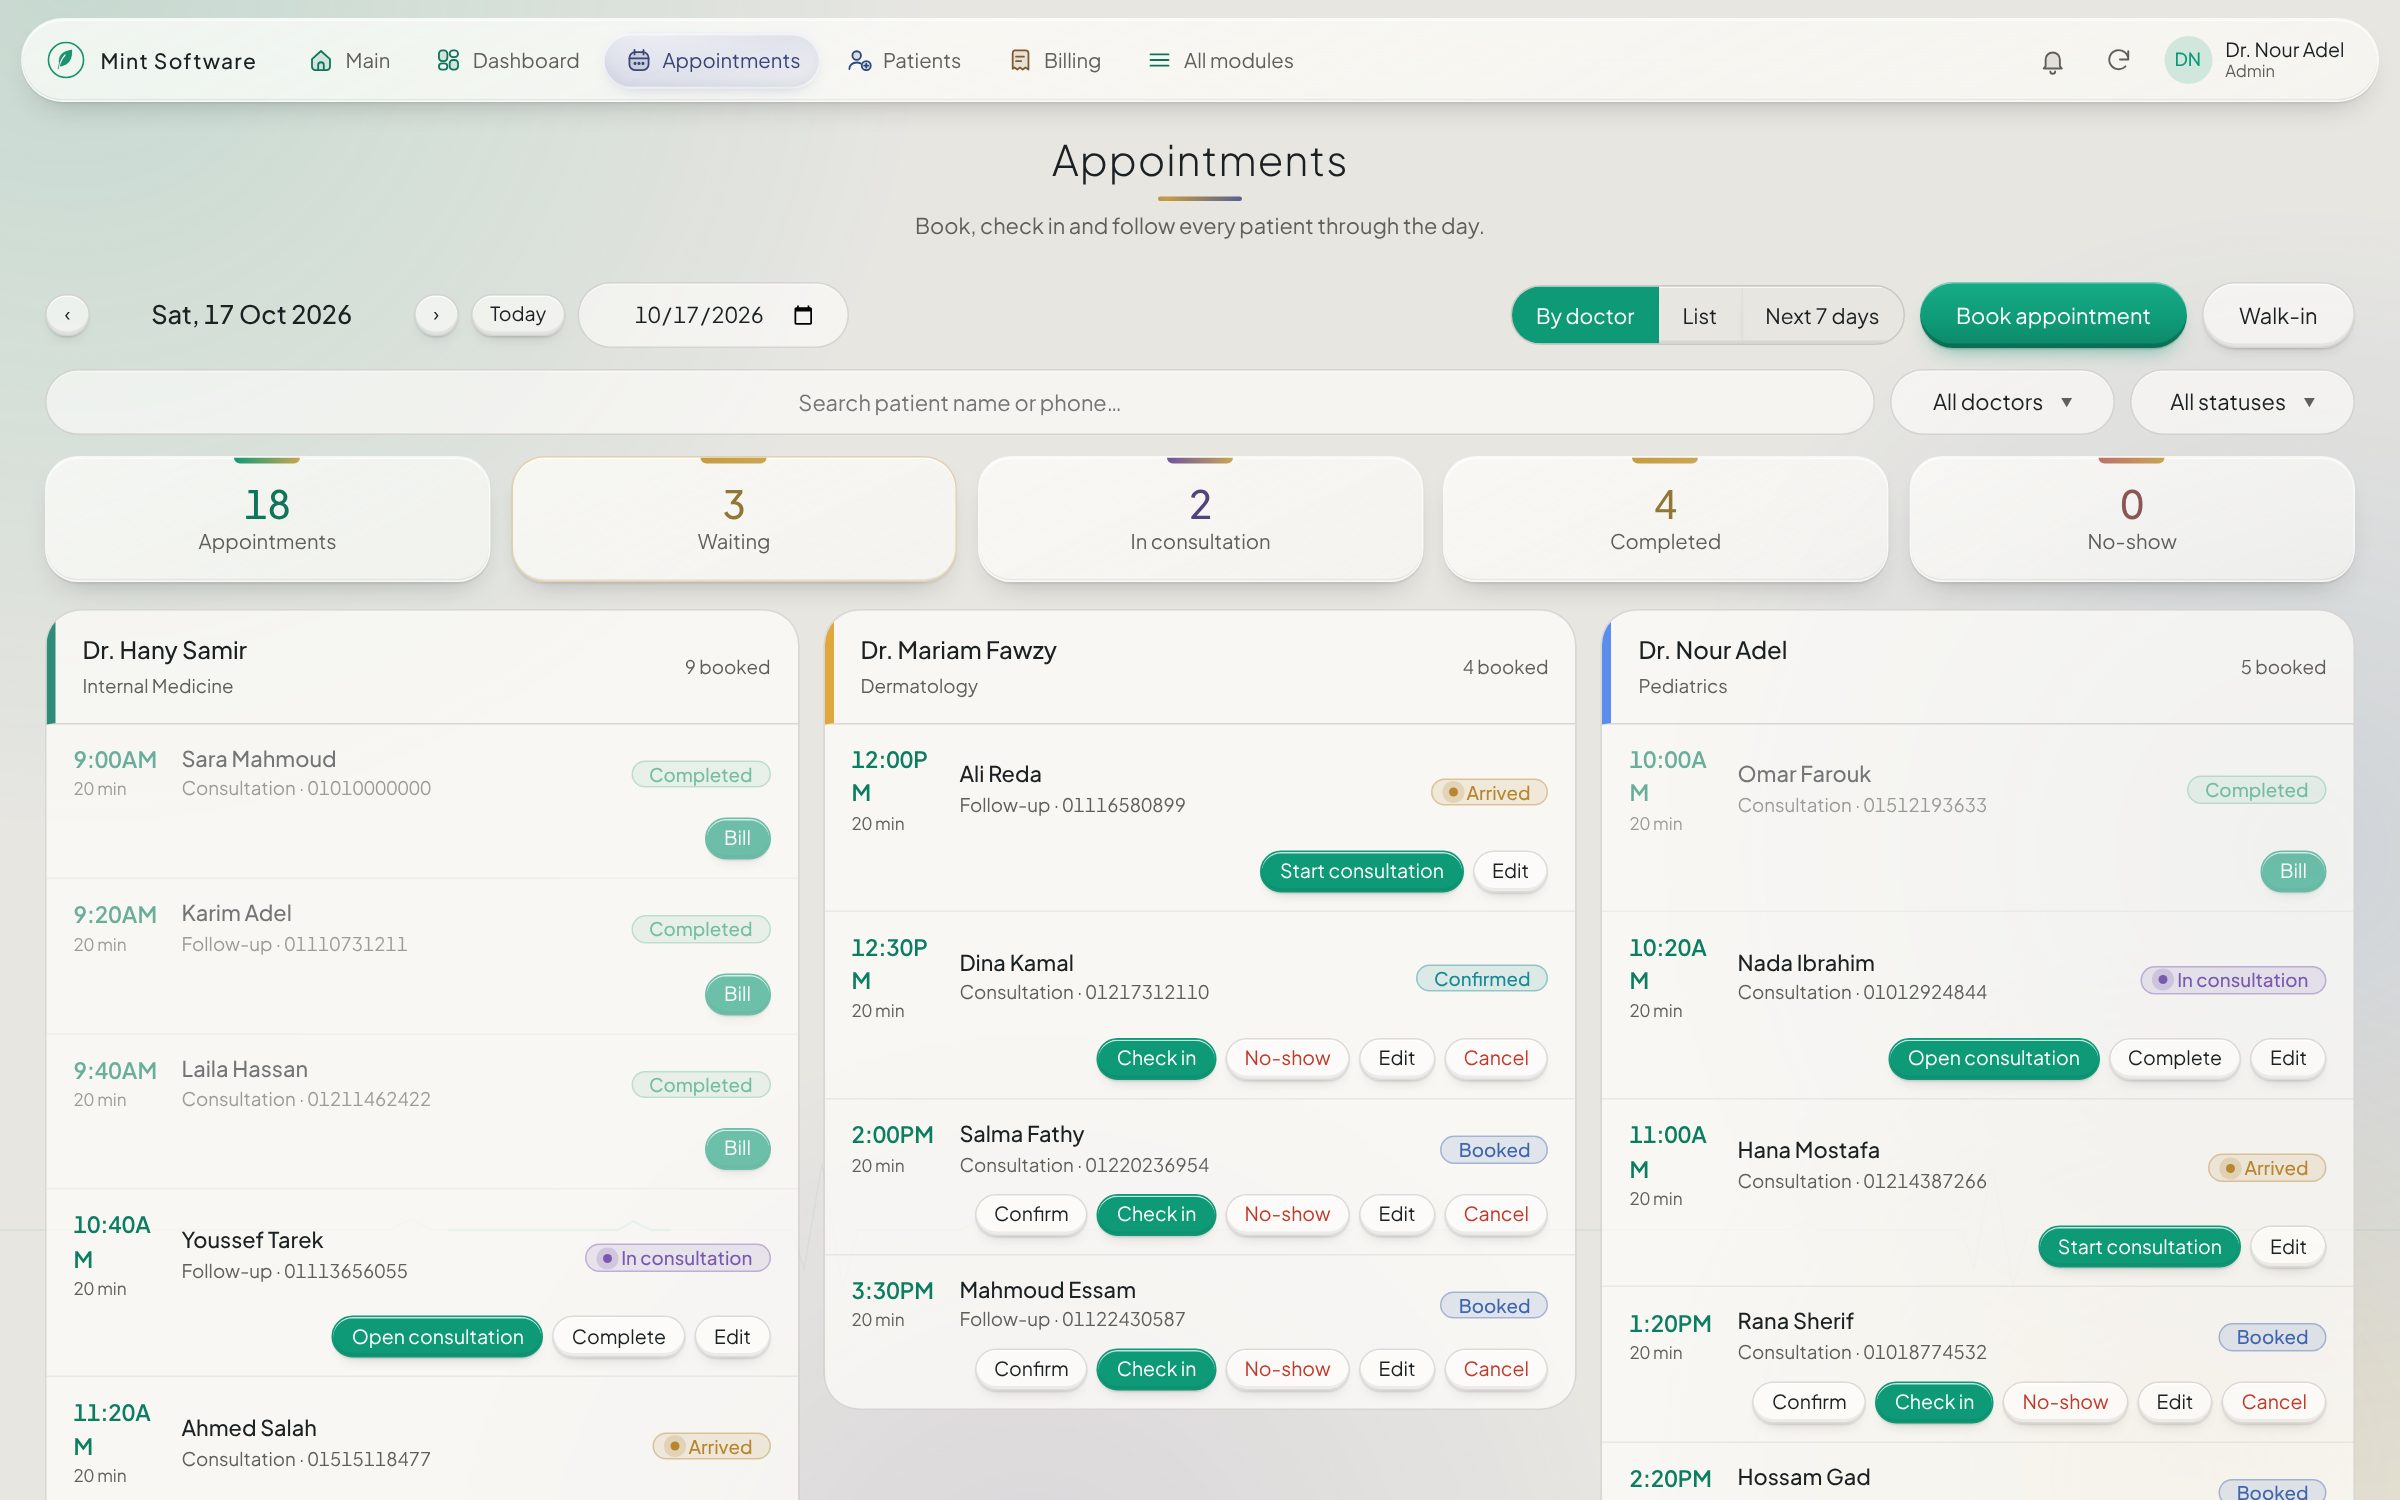Image resolution: width=2400 pixels, height=1500 pixels.
Task: Confirm Mahmoud Essam's appointment
Action: point(1031,1369)
